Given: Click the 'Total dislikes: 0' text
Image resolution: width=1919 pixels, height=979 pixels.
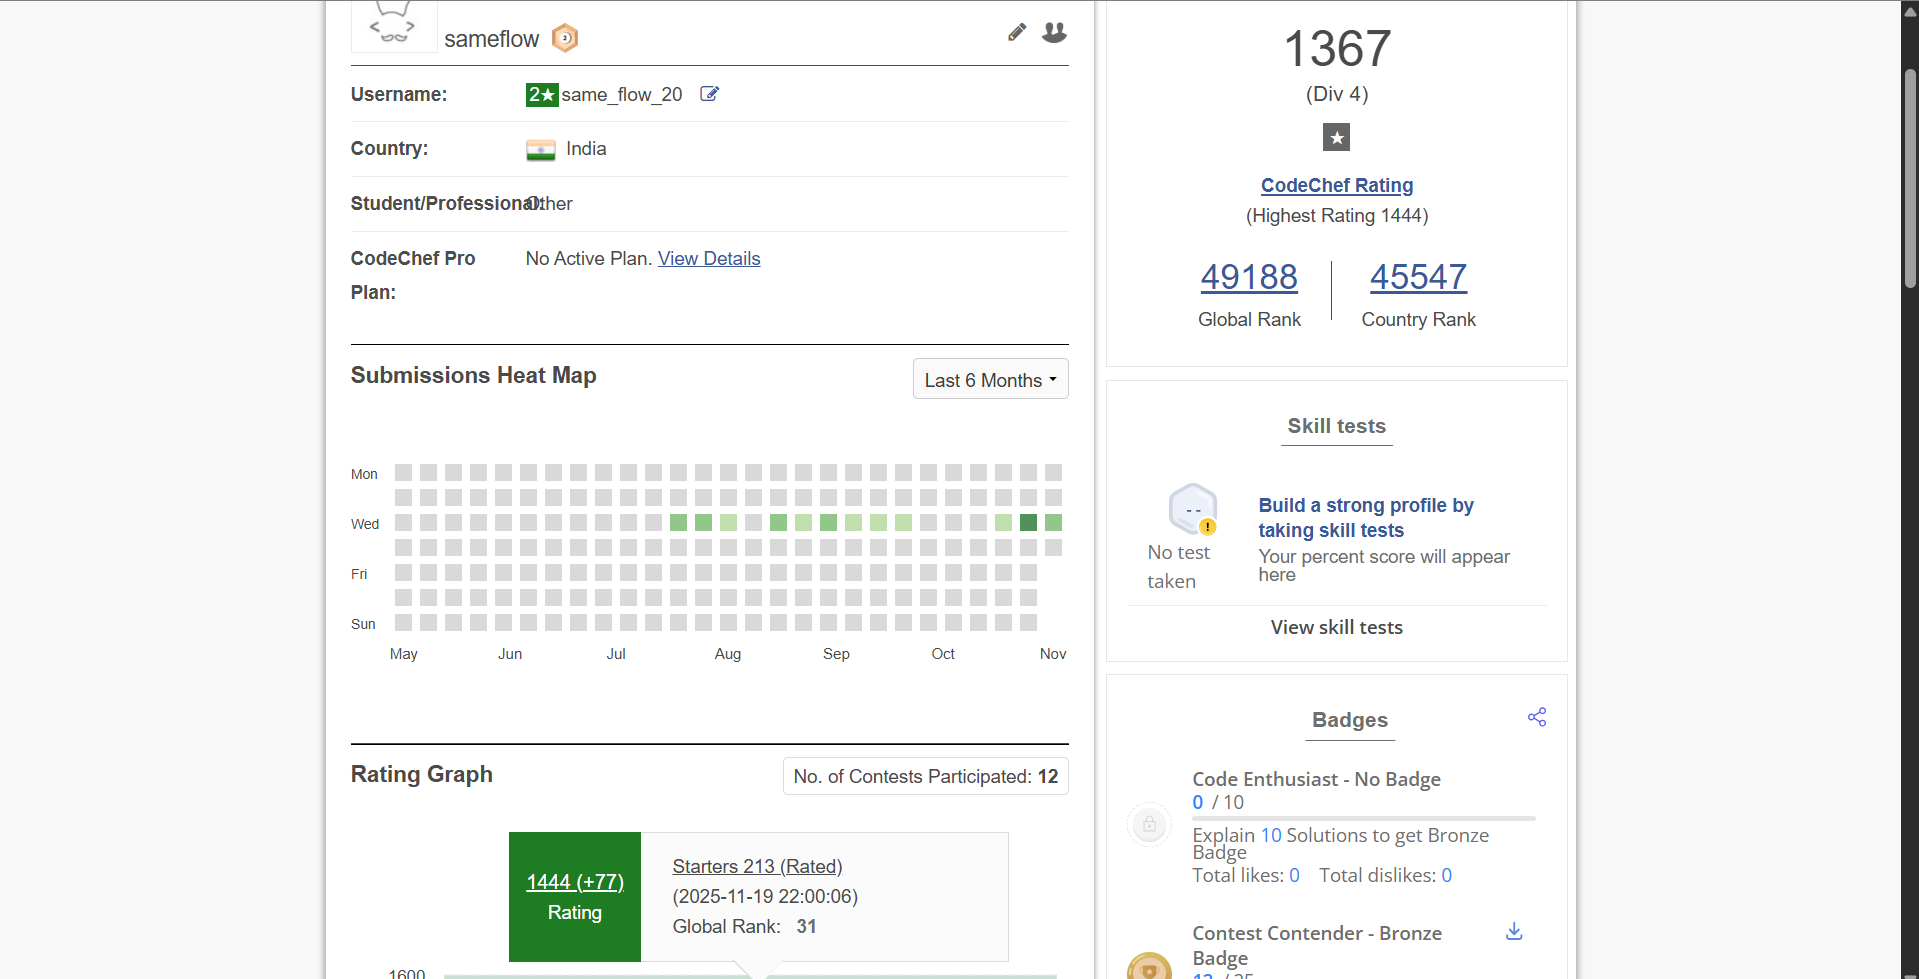Looking at the screenshot, I should pos(1385,875).
